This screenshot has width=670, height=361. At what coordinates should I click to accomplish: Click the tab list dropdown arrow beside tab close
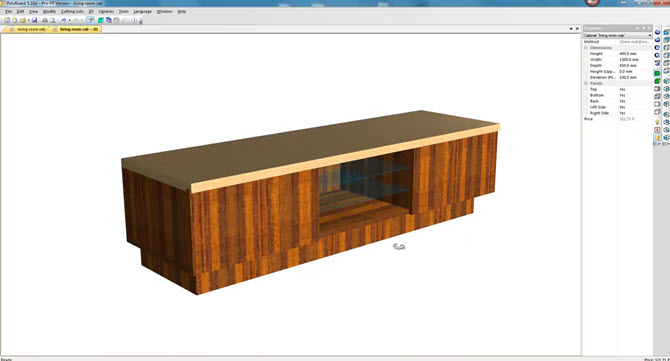point(571,29)
